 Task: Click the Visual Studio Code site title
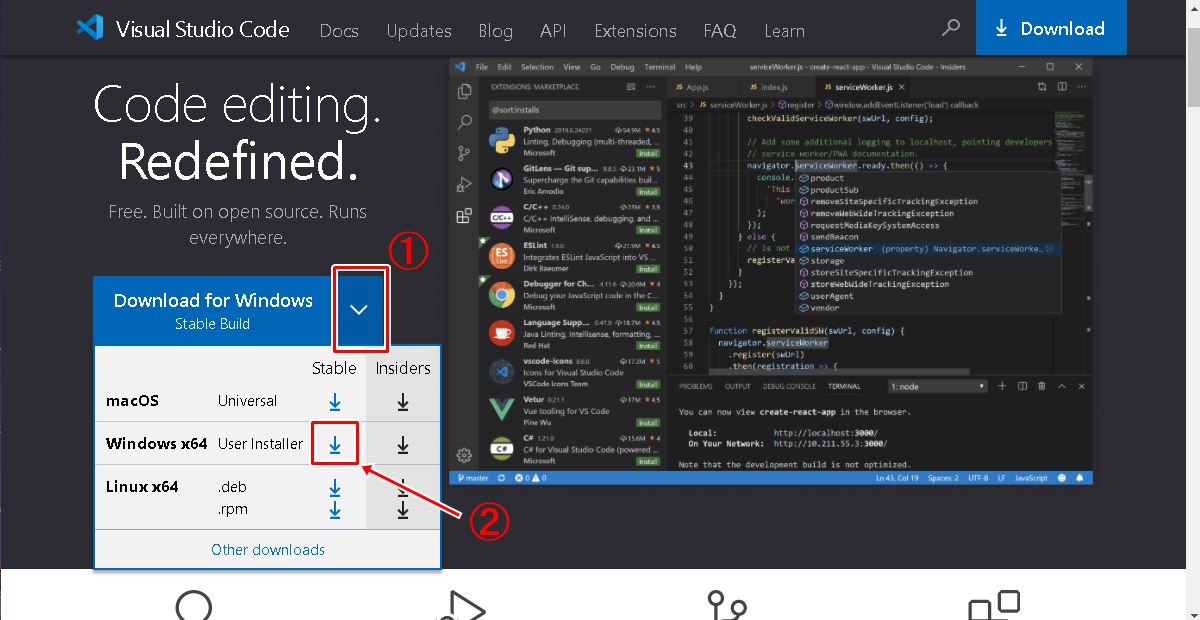[x=203, y=29]
